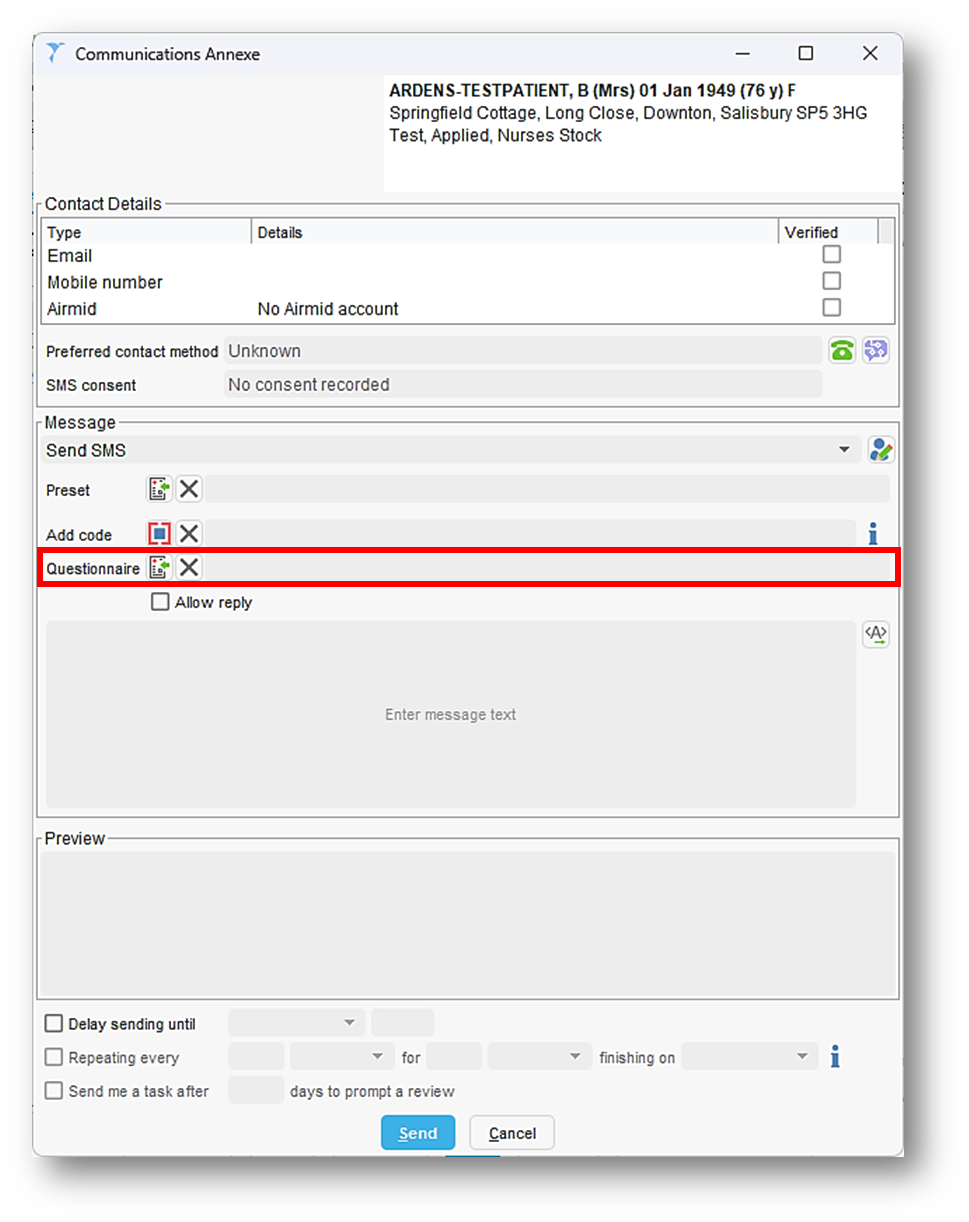
Task: Enable Repeating every checkbox
Action: coord(54,1057)
